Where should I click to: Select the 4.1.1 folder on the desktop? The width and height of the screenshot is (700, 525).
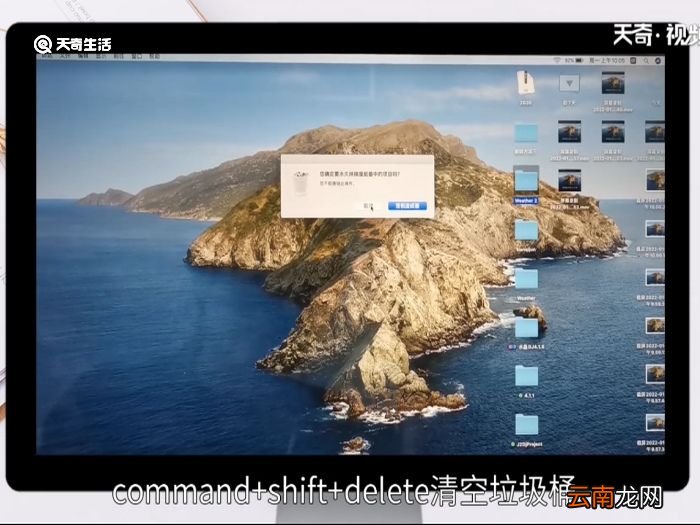(x=526, y=376)
